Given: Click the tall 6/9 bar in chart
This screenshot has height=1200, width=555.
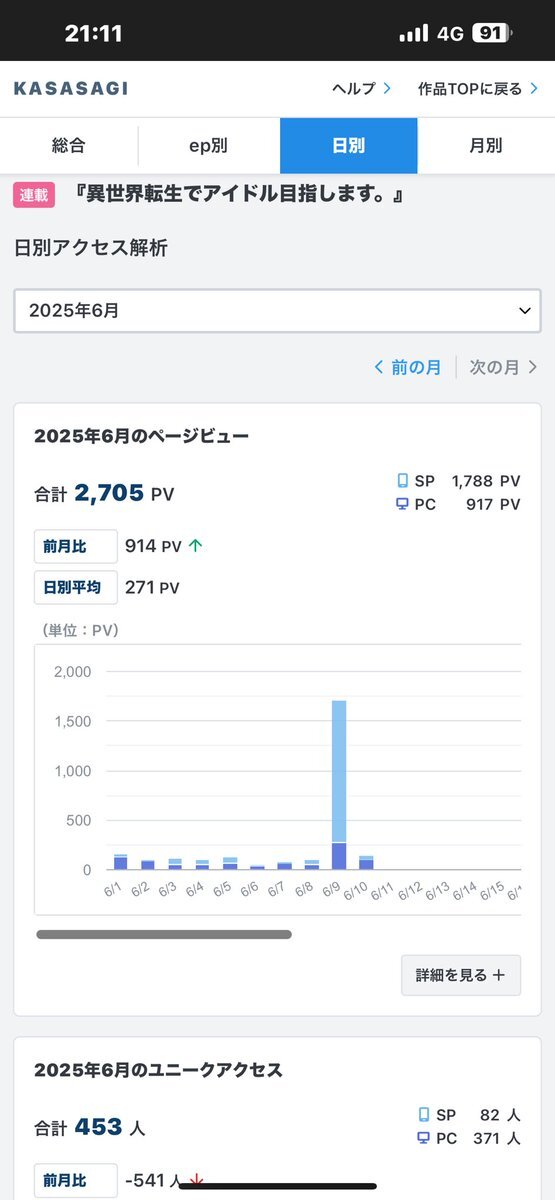Looking at the screenshot, I should pyautogui.click(x=339, y=785).
